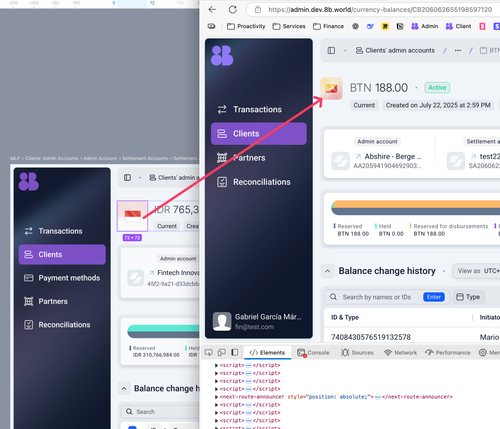Open the Abshire - Berge admin account link
This screenshot has width=500, height=429.
point(389,156)
